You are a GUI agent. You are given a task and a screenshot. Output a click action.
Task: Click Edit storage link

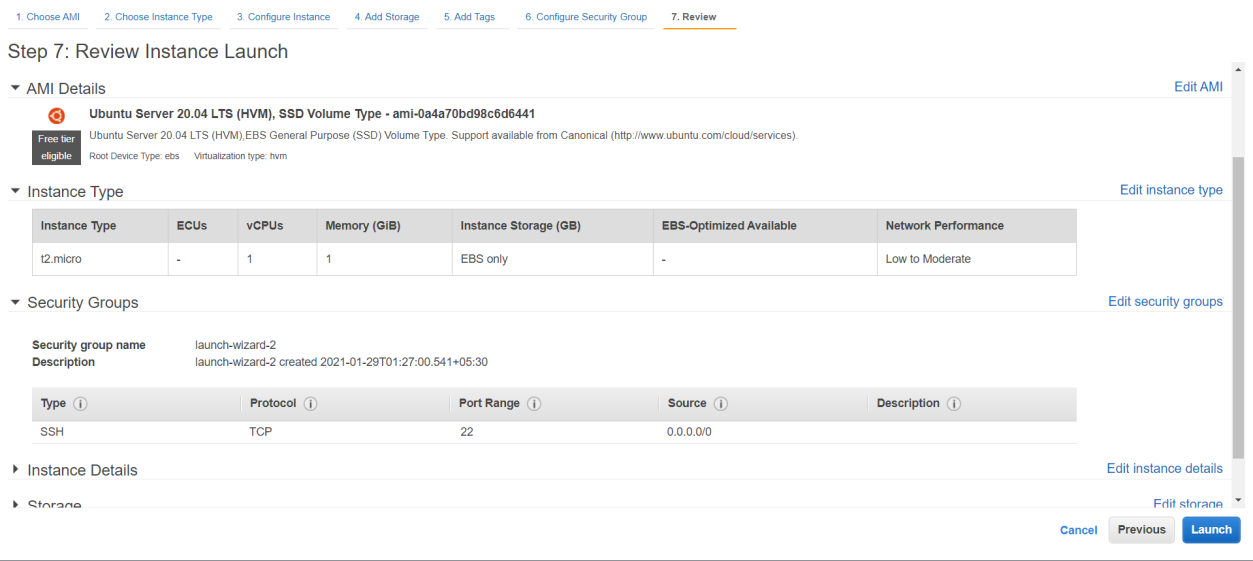point(1188,504)
